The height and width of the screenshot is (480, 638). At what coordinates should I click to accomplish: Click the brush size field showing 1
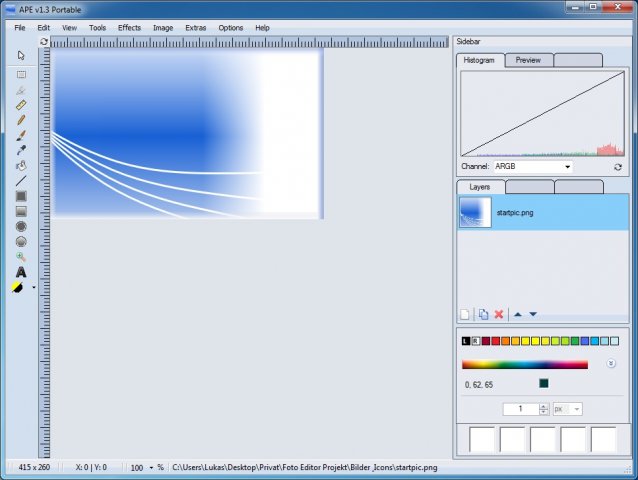coord(521,409)
